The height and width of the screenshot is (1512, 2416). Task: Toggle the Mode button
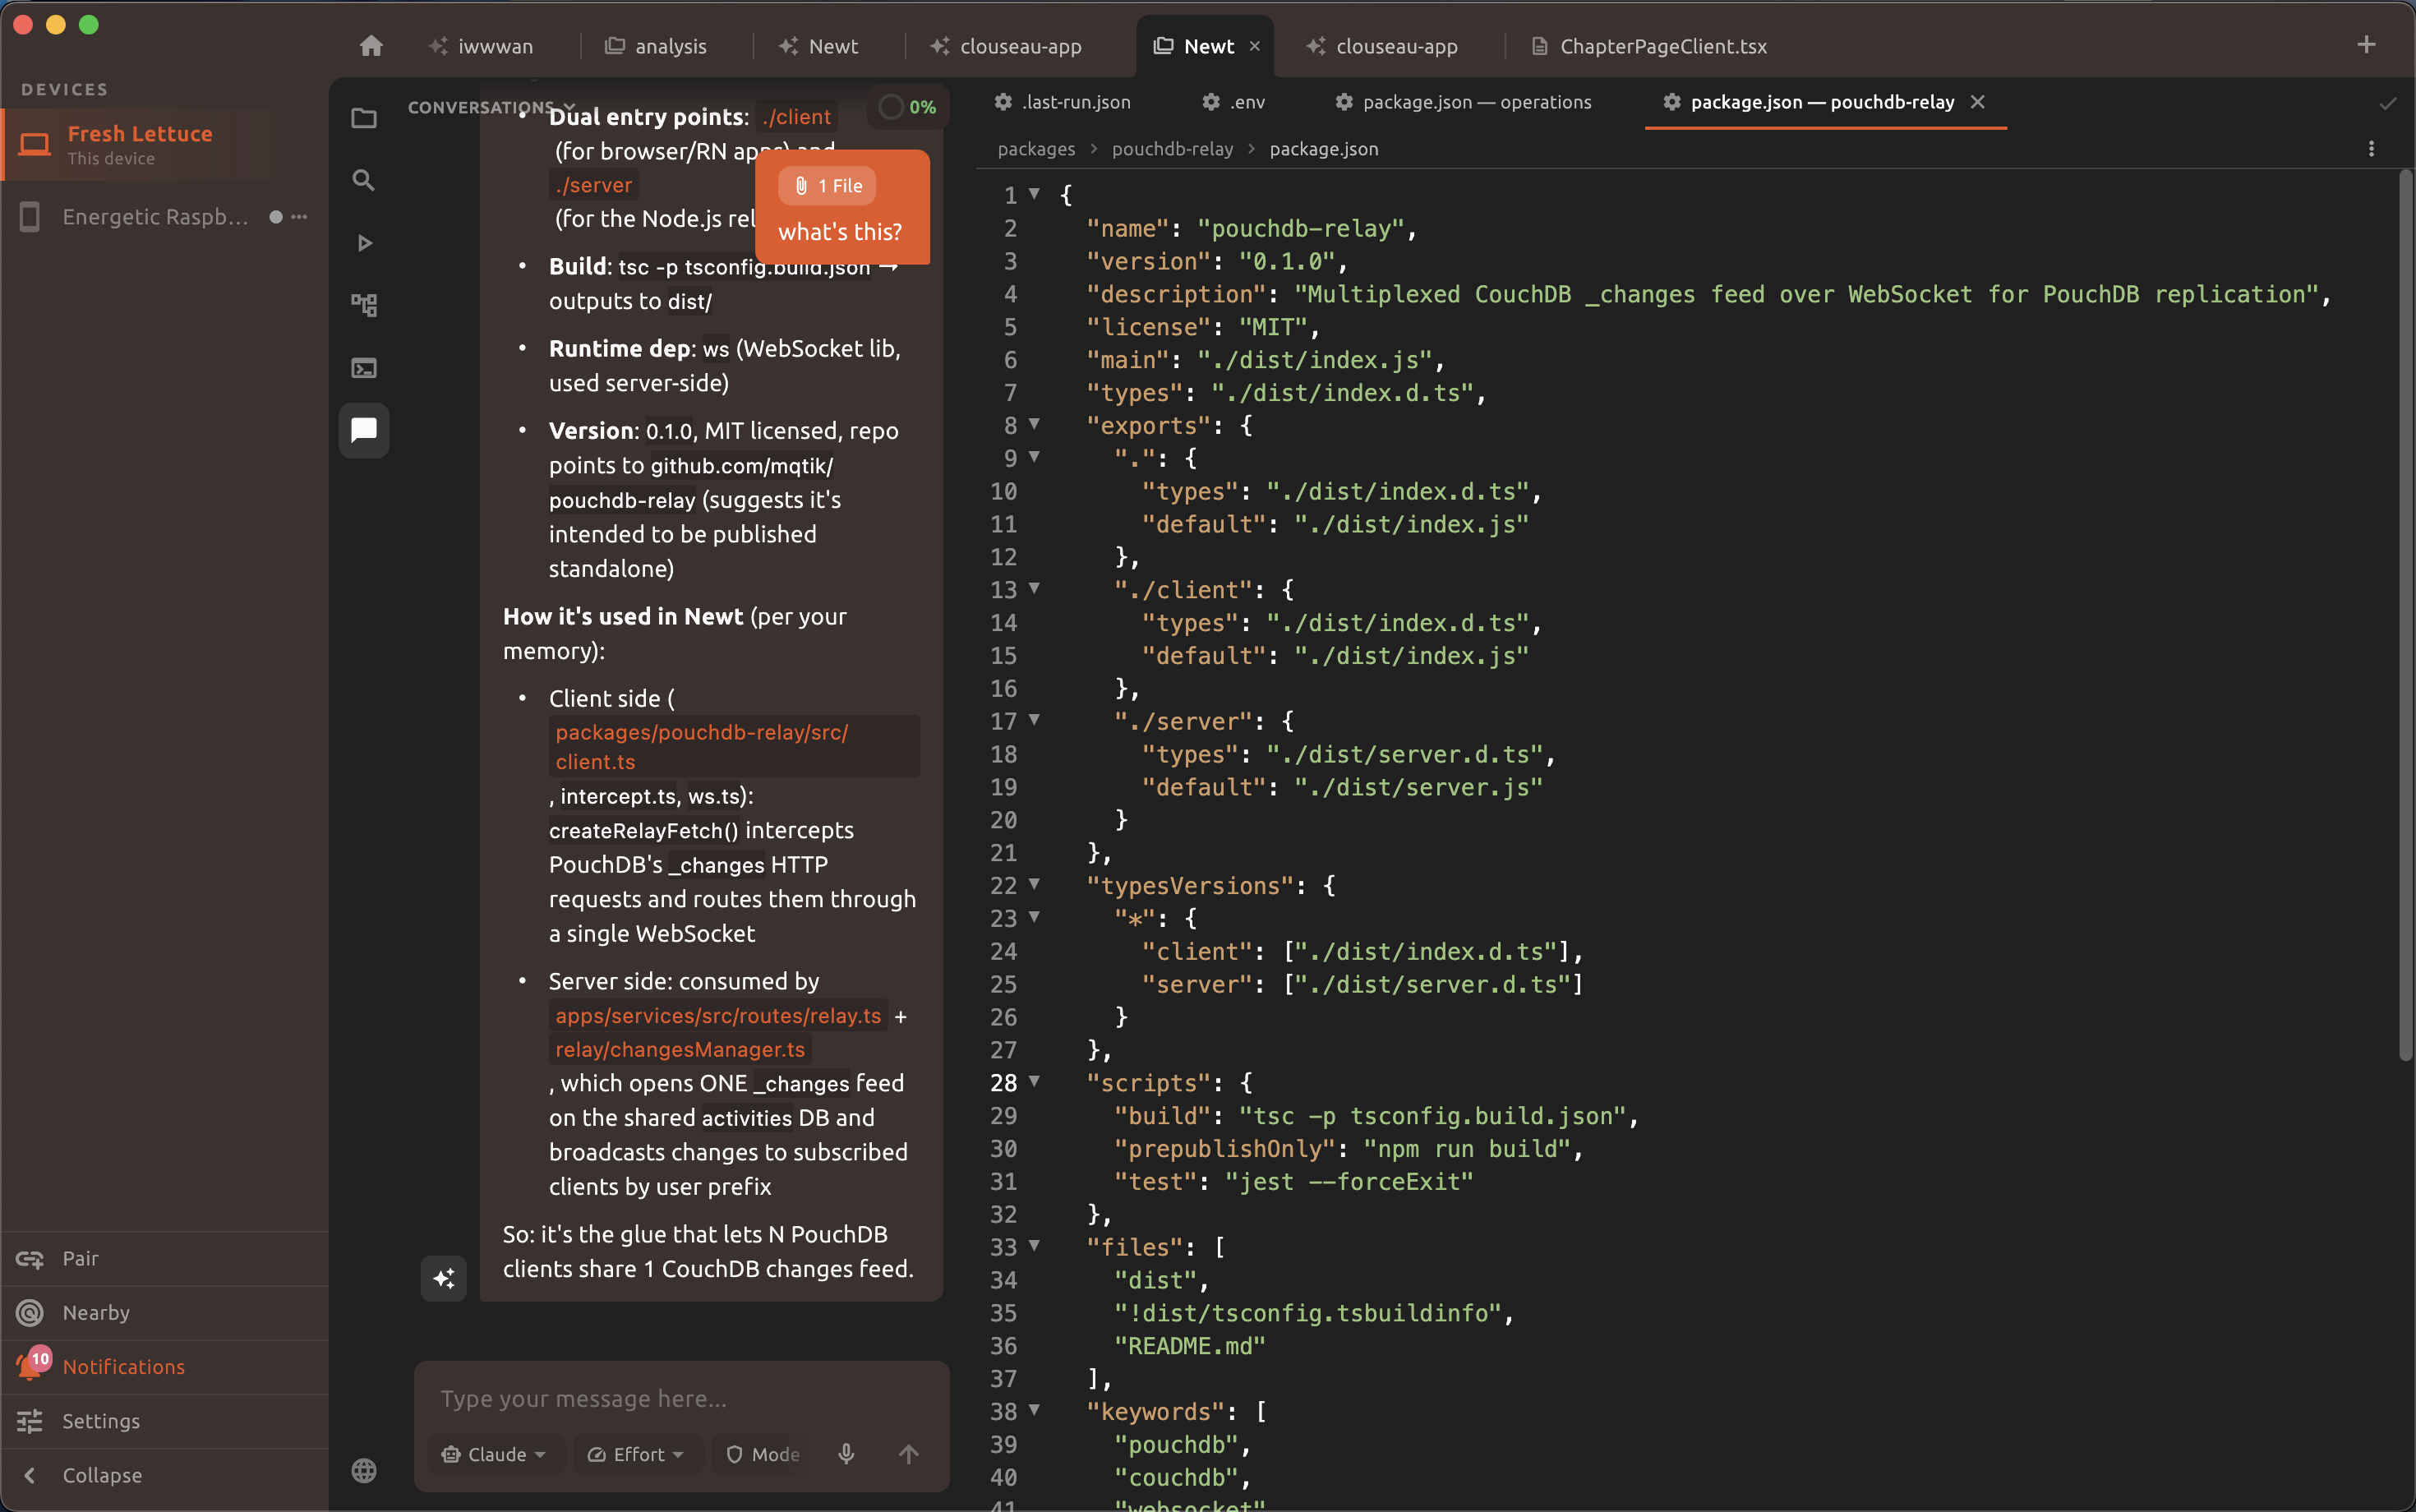[x=763, y=1454]
